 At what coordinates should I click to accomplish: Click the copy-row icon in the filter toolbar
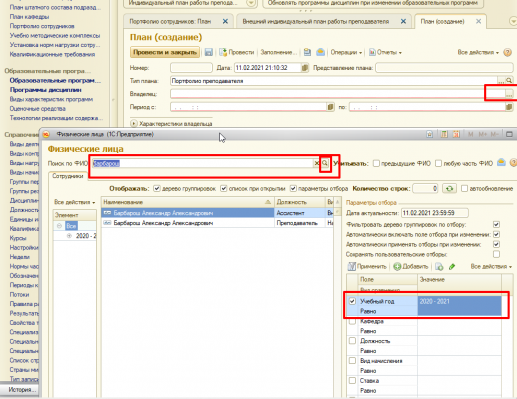[439, 266]
